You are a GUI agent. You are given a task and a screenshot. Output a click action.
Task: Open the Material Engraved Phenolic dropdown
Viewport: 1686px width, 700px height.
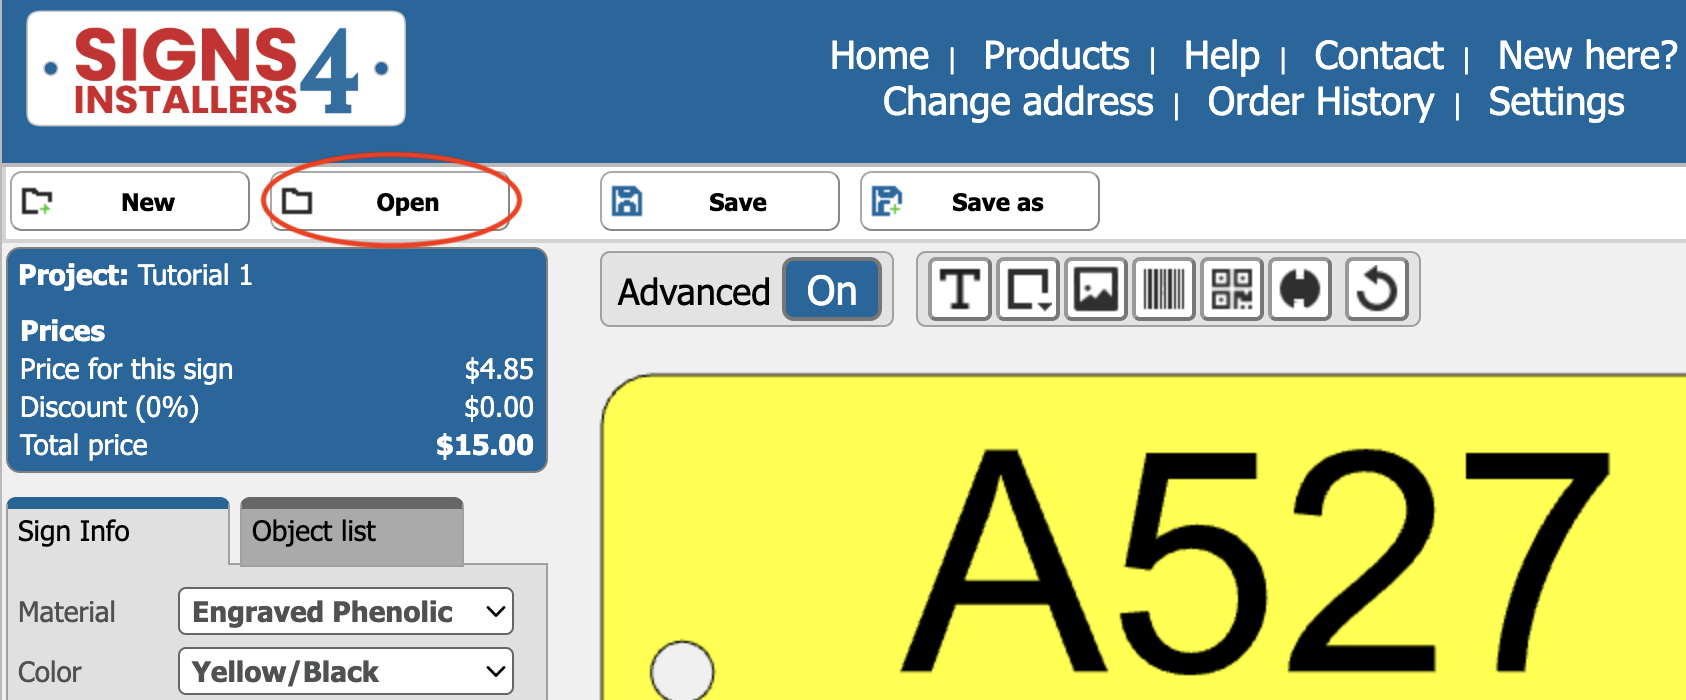(346, 611)
